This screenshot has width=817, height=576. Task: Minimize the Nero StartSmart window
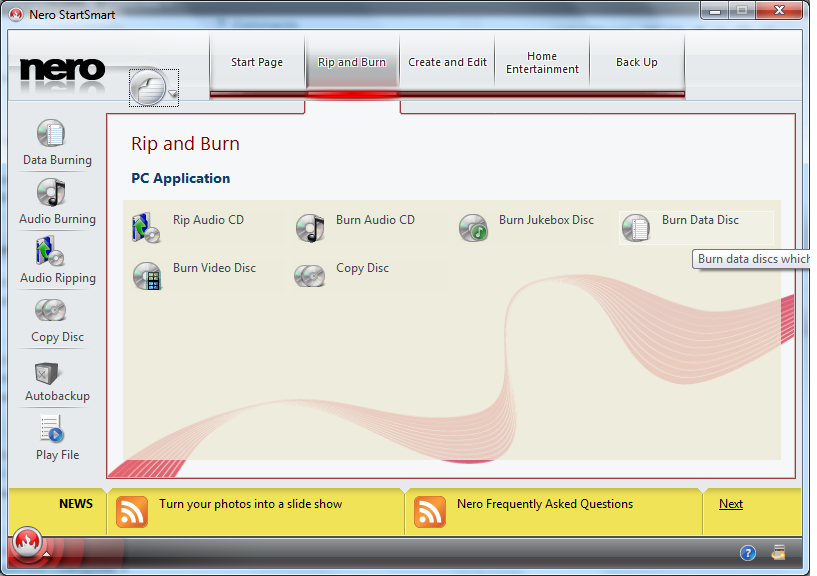pos(715,11)
